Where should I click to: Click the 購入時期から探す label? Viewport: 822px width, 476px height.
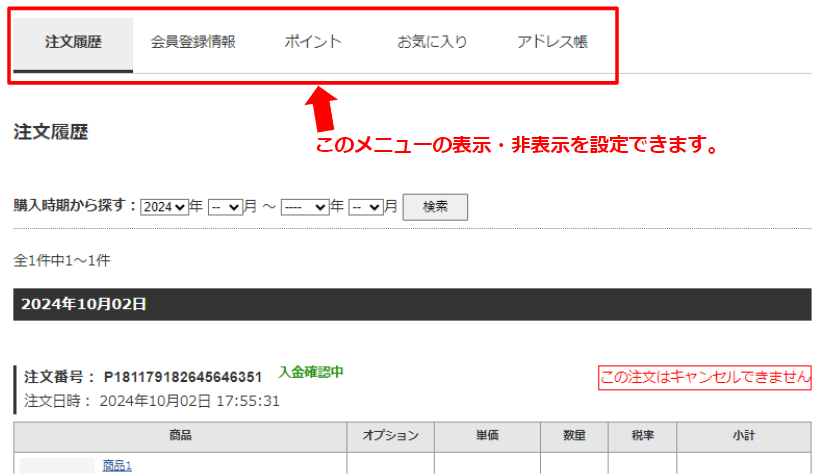(75, 205)
